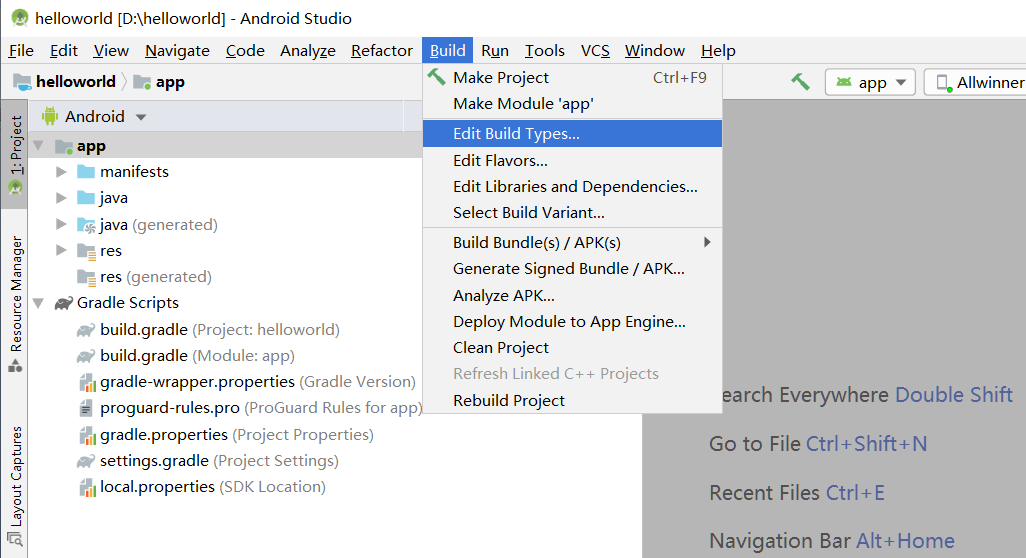Open the Tools menu

point(544,50)
